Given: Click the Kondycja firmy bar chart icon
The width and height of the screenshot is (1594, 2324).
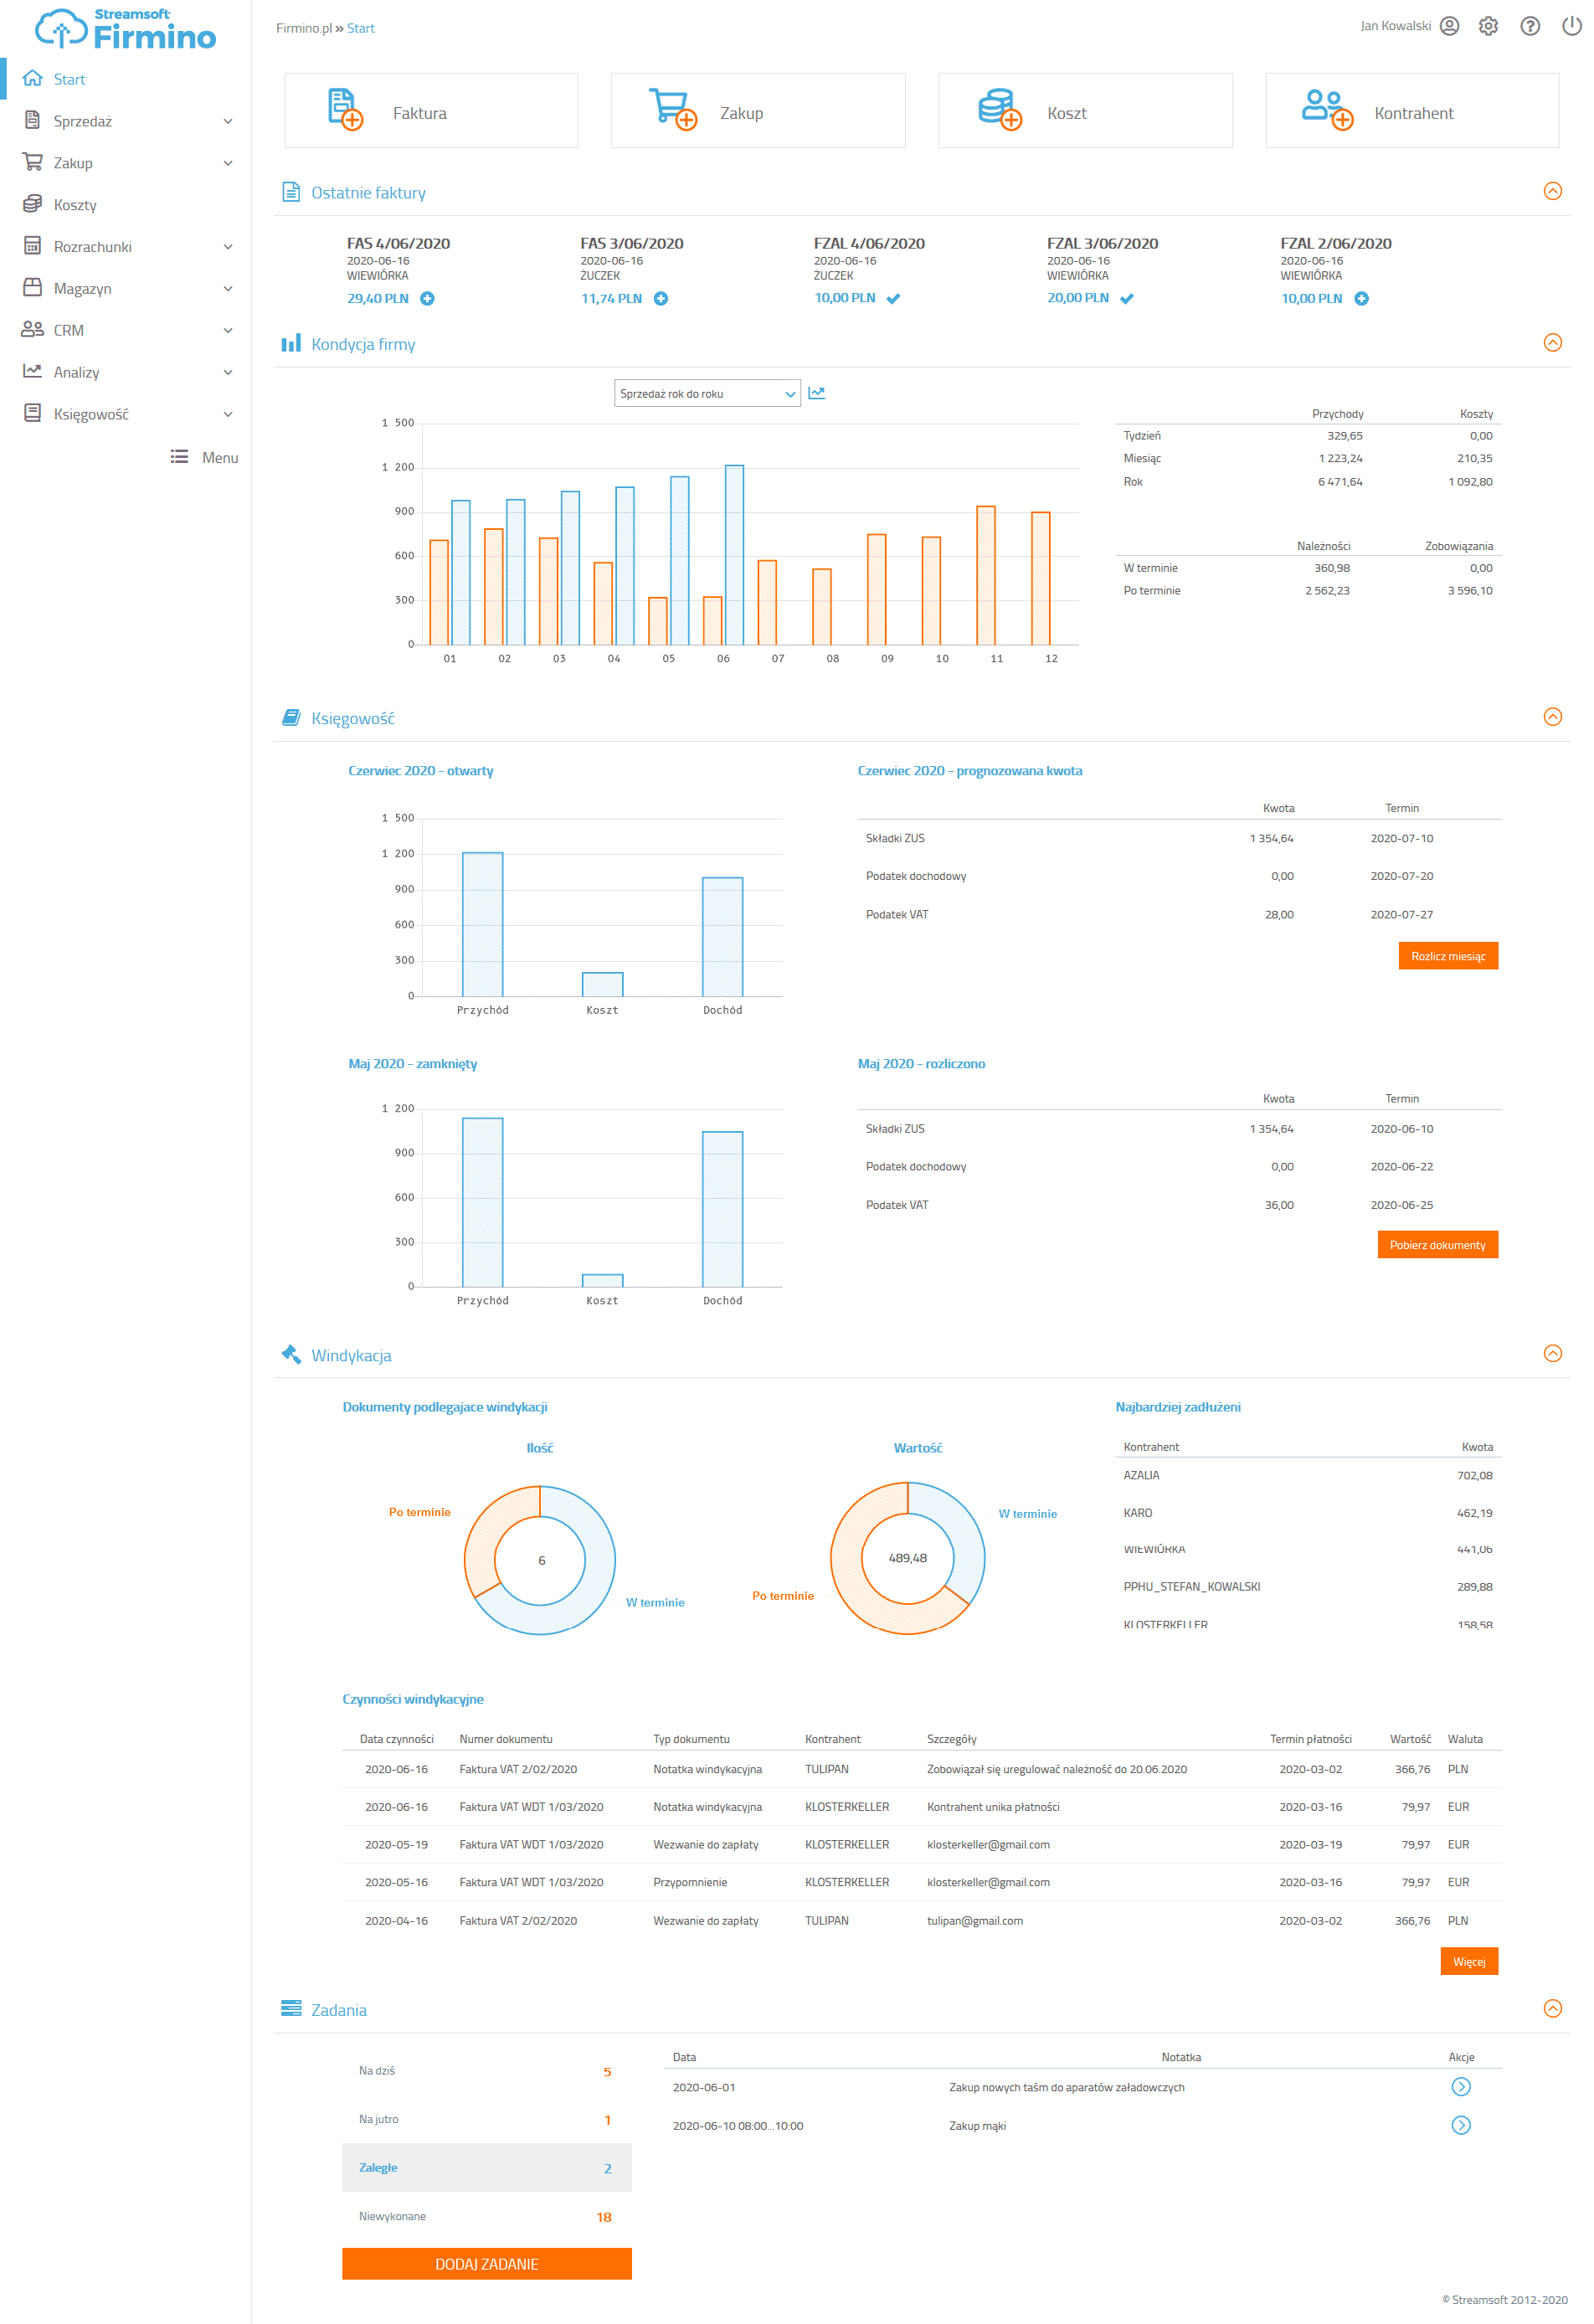Looking at the screenshot, I should coord(291,343).
